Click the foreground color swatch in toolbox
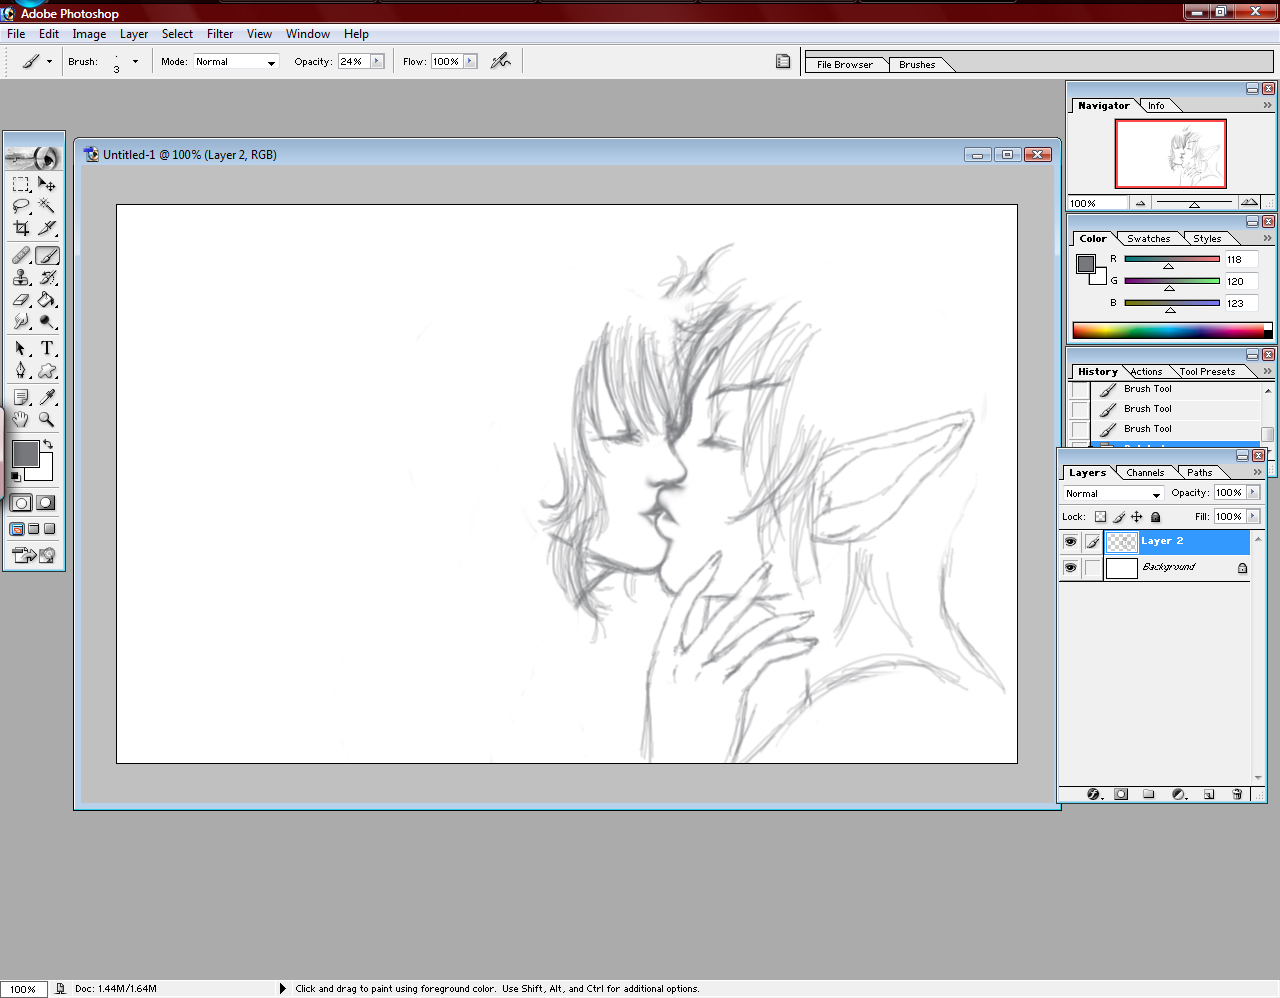The height and width of the screenshot is (998, 1280). 25,454
